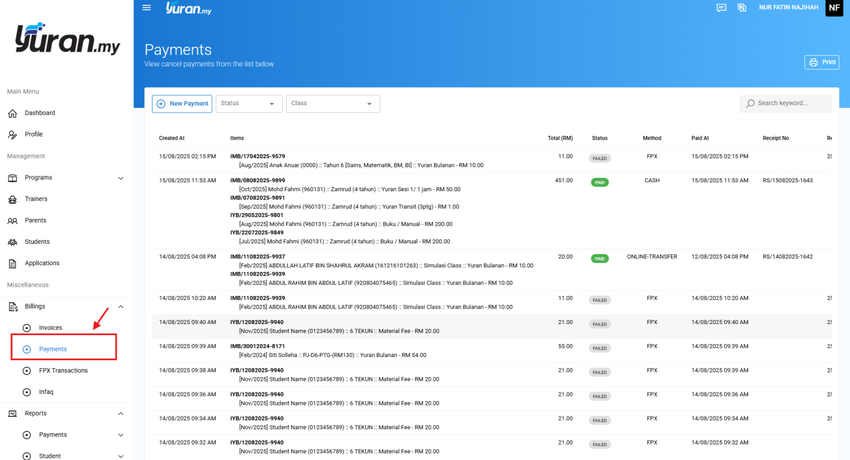Click the circle icon beside Infaq
The height and width of the screenshot is (460, 850).
tap(27, 392)
